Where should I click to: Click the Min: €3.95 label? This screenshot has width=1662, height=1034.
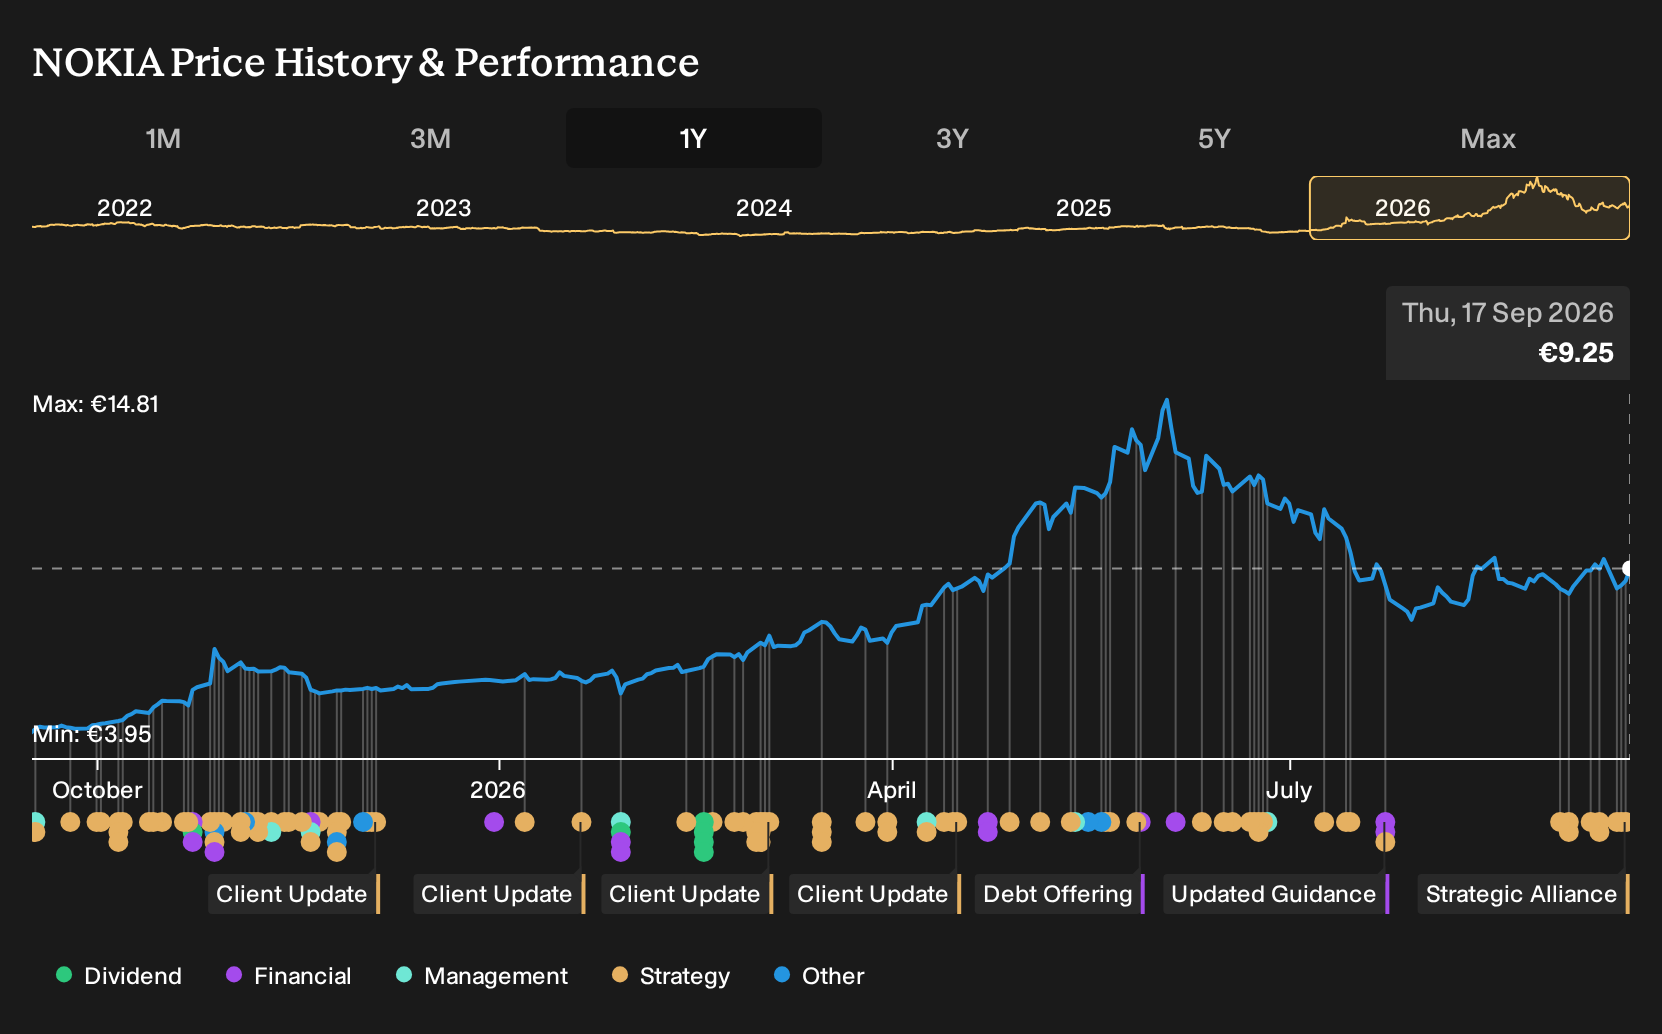click(x=92, y=734)
